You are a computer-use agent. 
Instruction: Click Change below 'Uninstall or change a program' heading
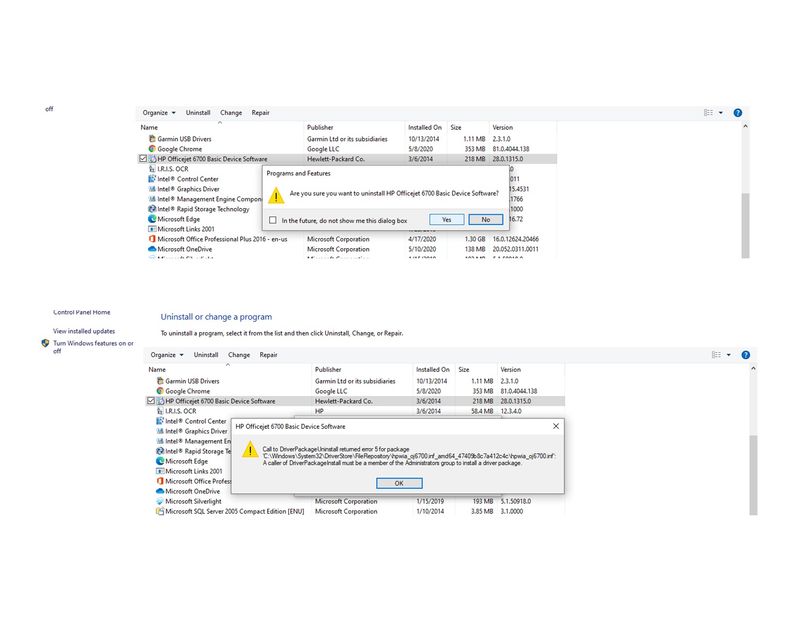pos(239,354)
